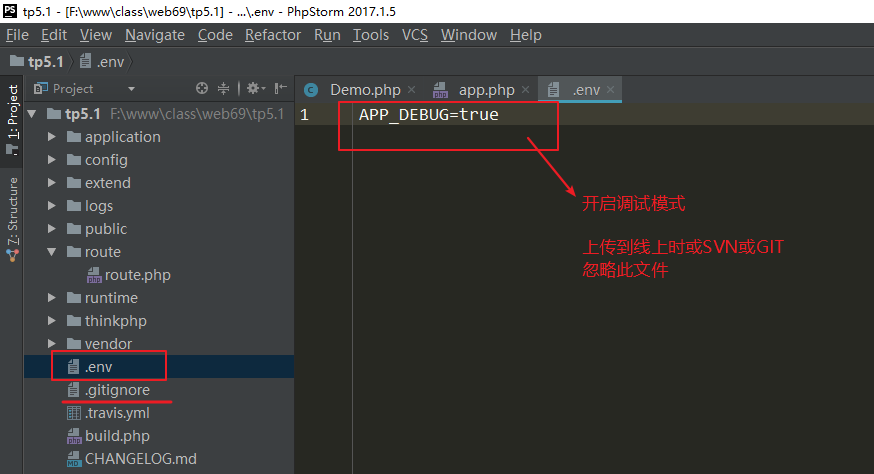The height and width of the screenshot is (474, 874).
Task: Open the Tools menu
Action: click(x=371, y=35)
